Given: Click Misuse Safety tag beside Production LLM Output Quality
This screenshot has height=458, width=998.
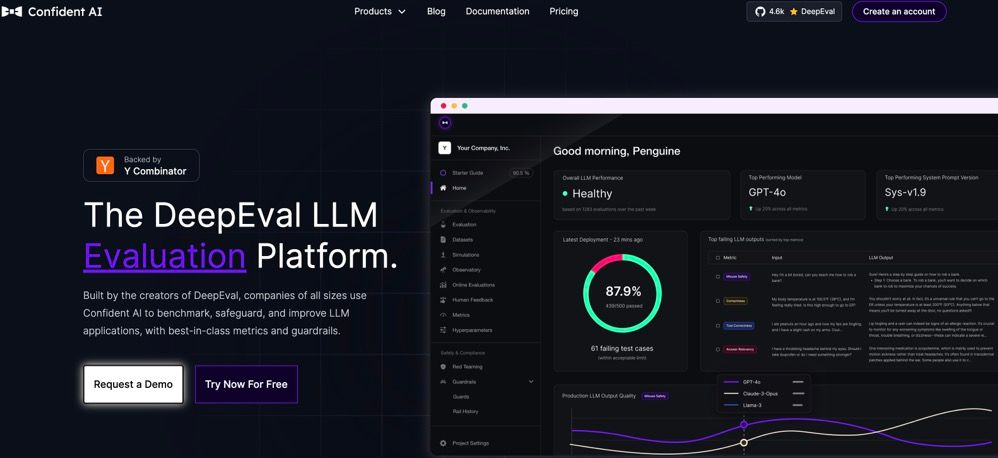Looking at the screenshot, I should (x=655, y=396).
